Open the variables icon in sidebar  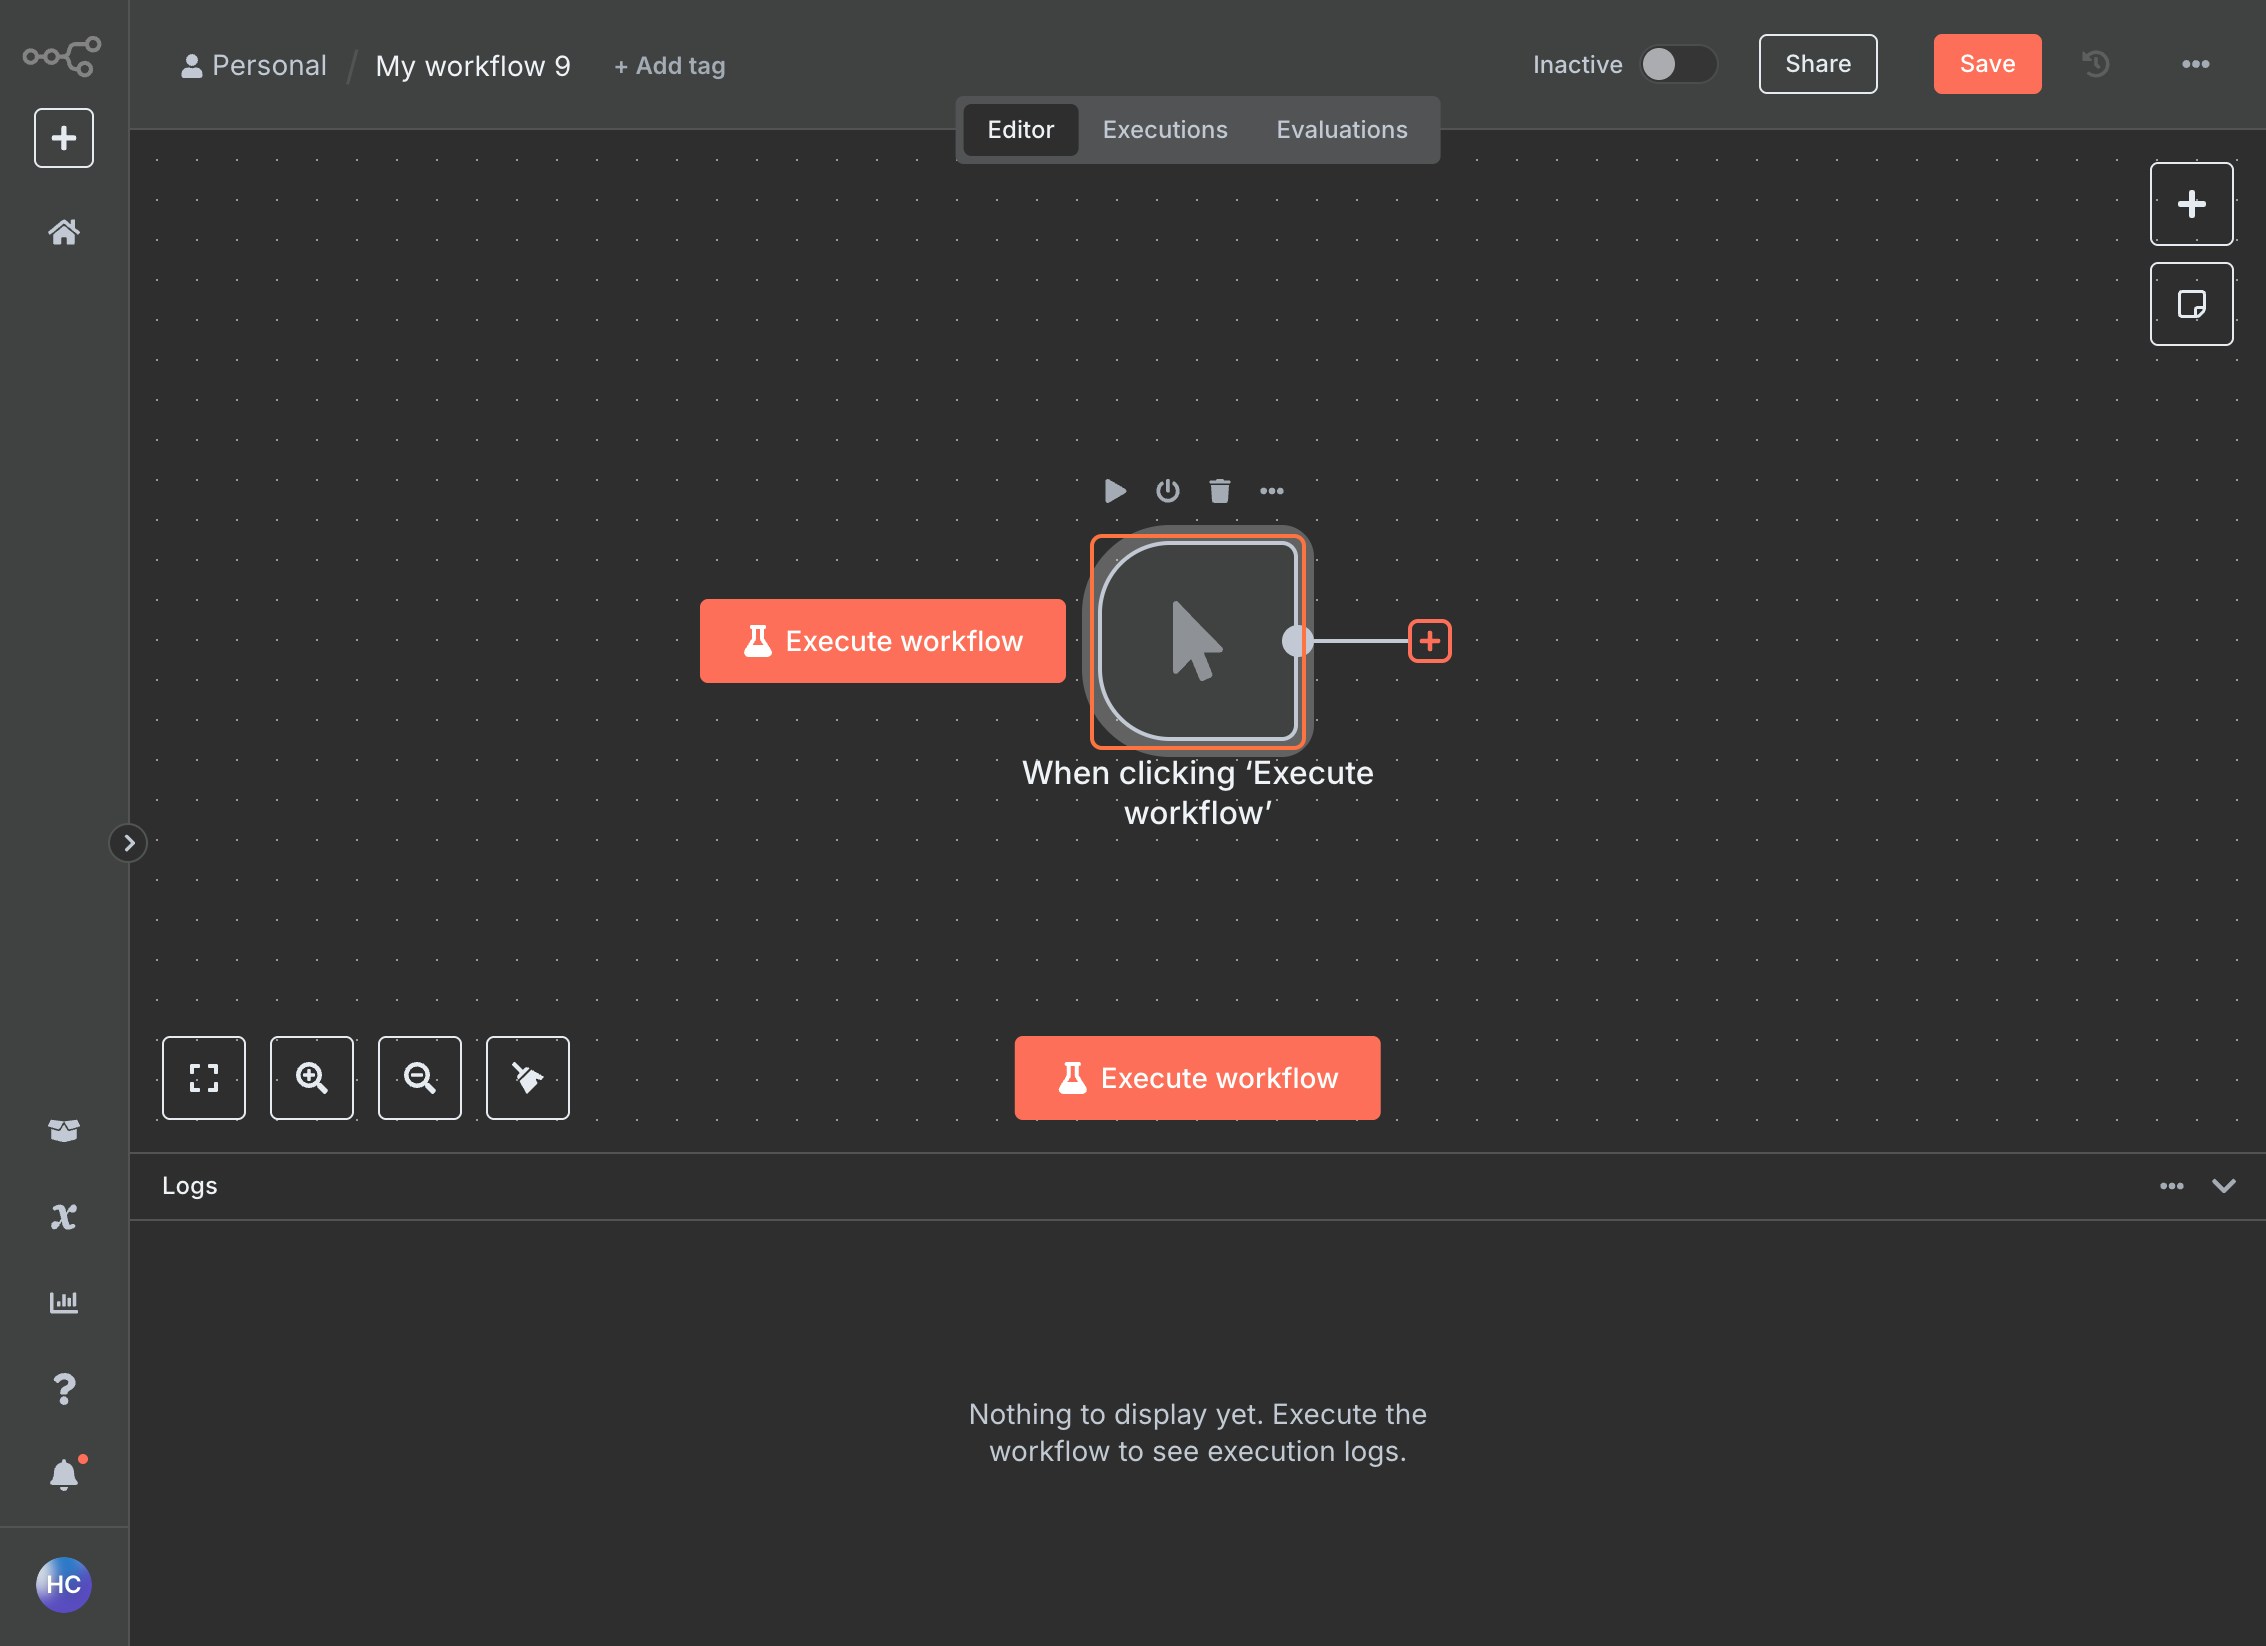coord(64,1216)
